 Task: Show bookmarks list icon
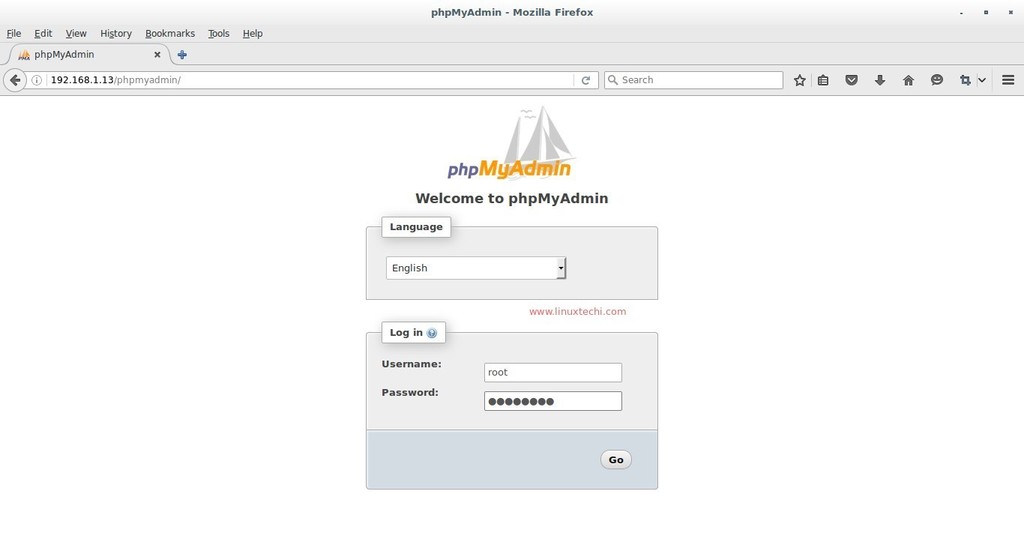pos(823,80)
